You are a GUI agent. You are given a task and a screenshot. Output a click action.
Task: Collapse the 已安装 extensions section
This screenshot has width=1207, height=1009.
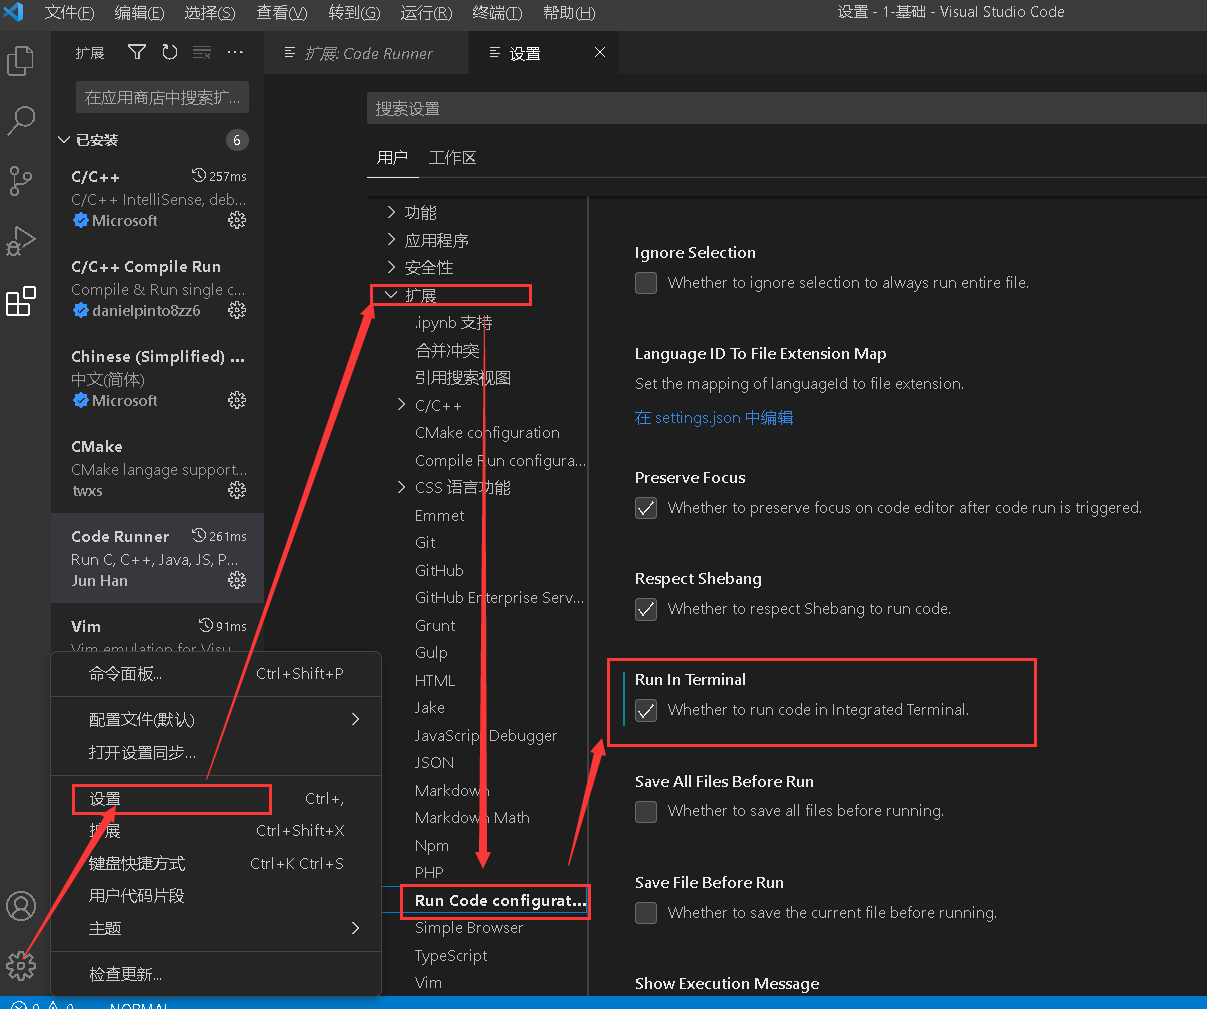[x=64, y=140]
